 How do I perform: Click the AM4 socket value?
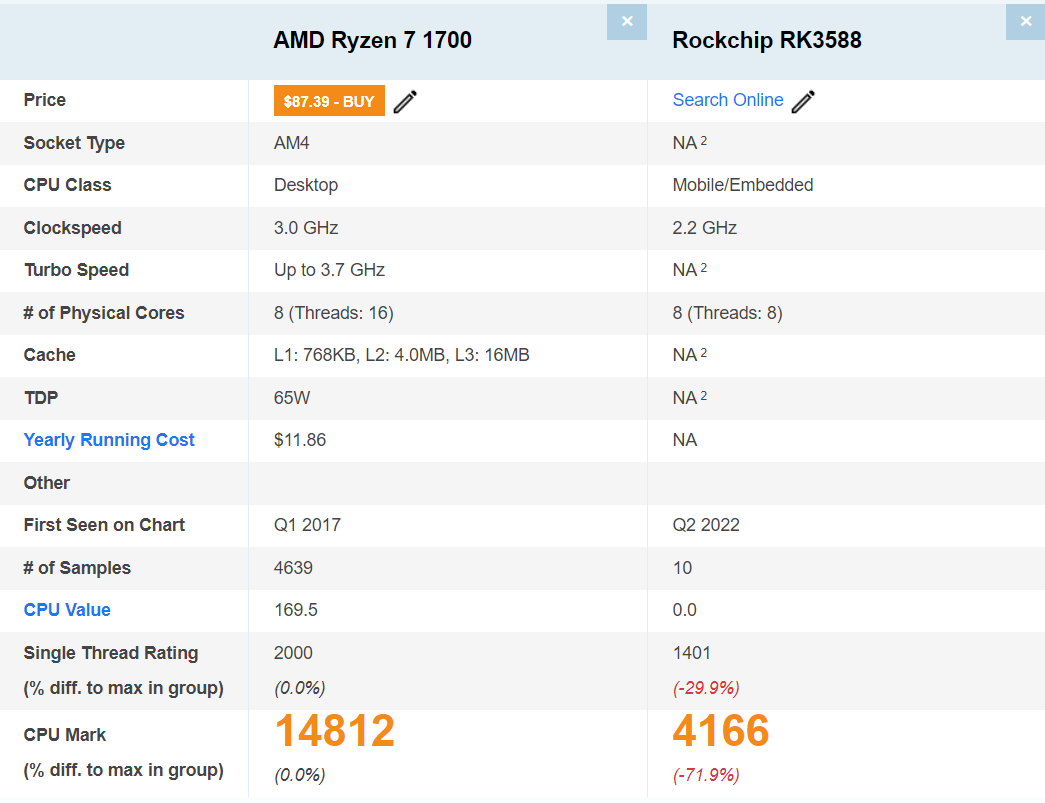pyautogui.click(x=291, y=143)
